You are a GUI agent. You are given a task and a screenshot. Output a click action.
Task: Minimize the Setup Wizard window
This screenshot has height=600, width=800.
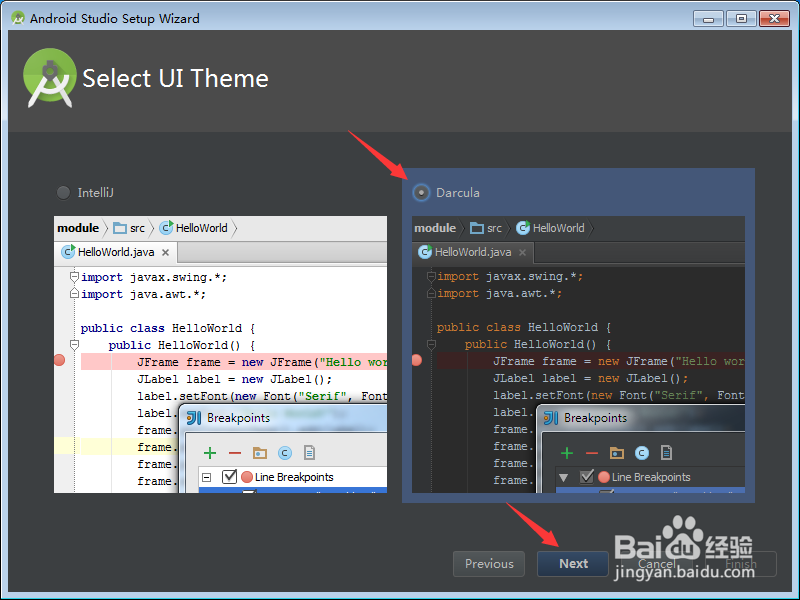coord(708,19)
